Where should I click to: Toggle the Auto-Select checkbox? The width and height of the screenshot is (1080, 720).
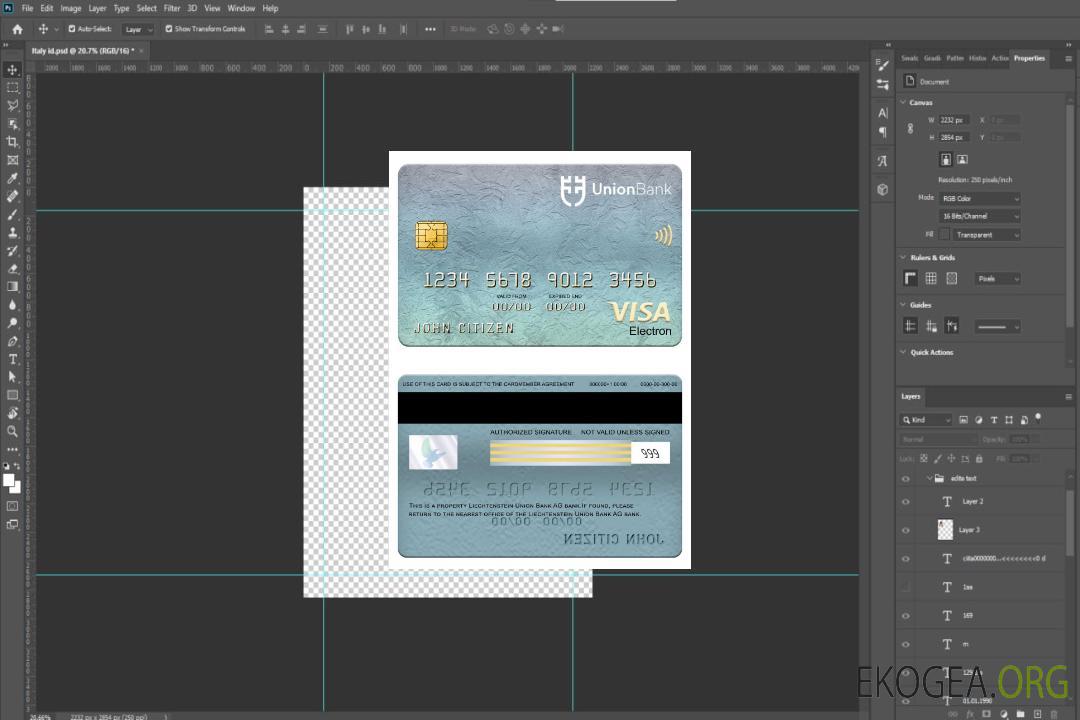[72, 29]
